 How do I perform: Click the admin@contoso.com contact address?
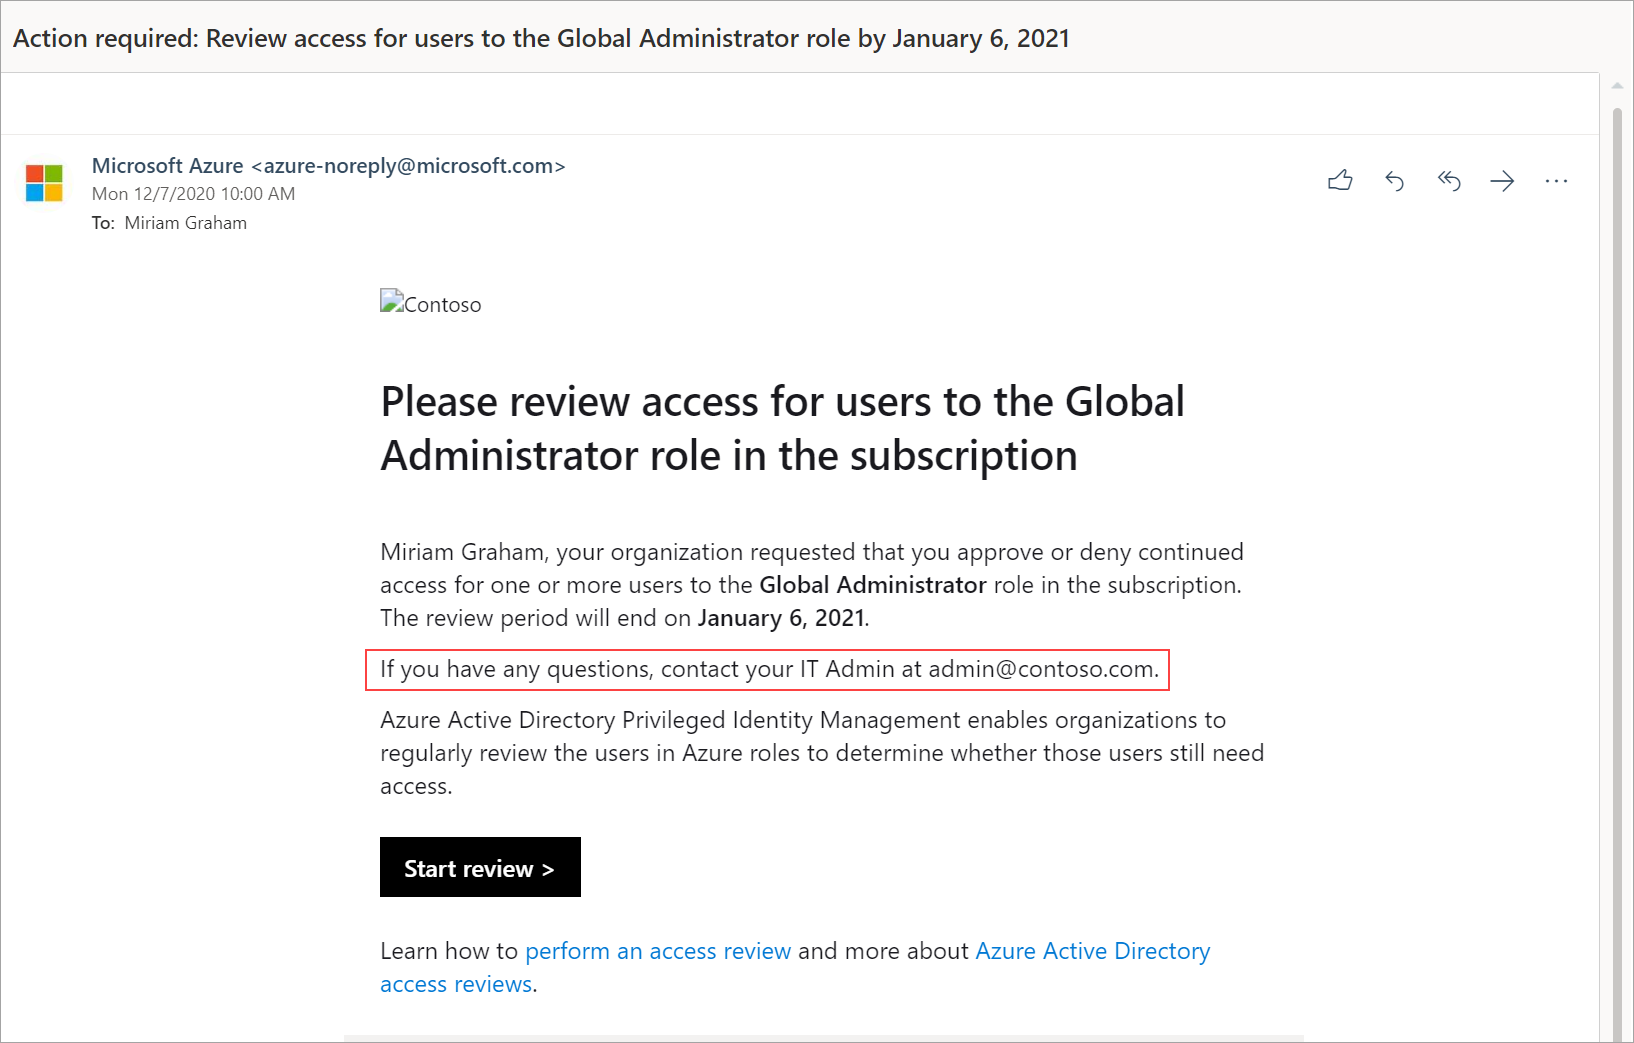(1041, 669)
